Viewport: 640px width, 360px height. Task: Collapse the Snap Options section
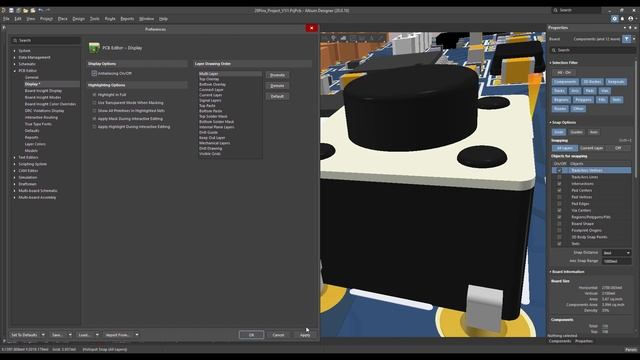point(551,122)
